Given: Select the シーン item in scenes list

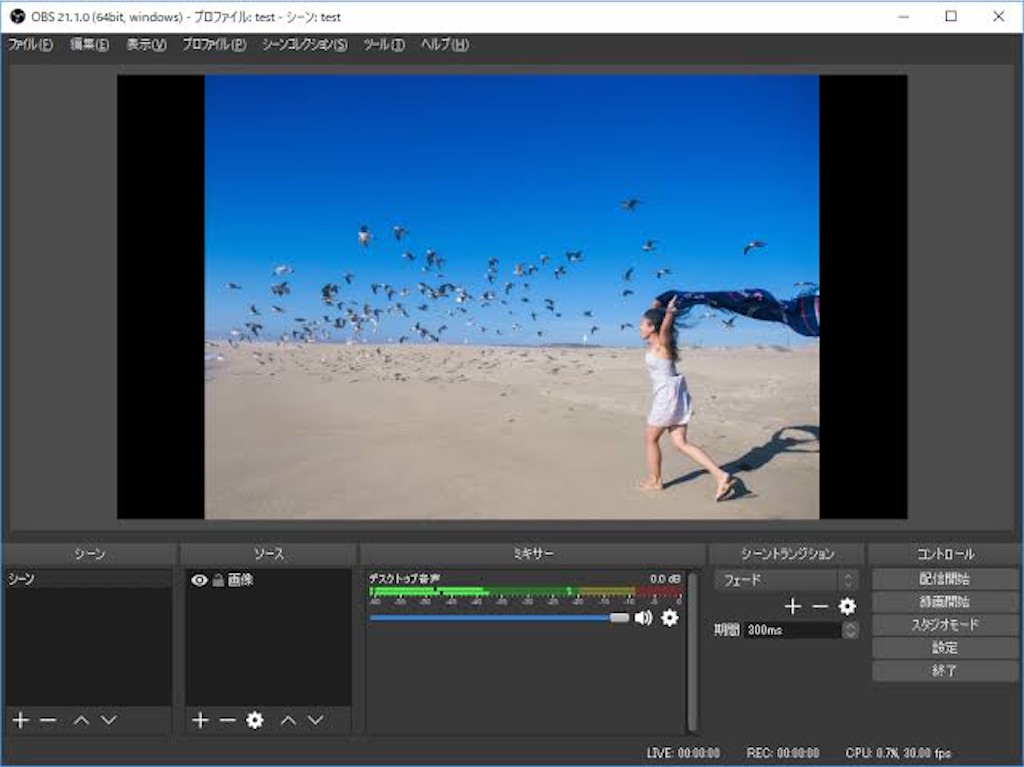Looking at the screenshot, I should pyautogui.click(x=88, y=579).
